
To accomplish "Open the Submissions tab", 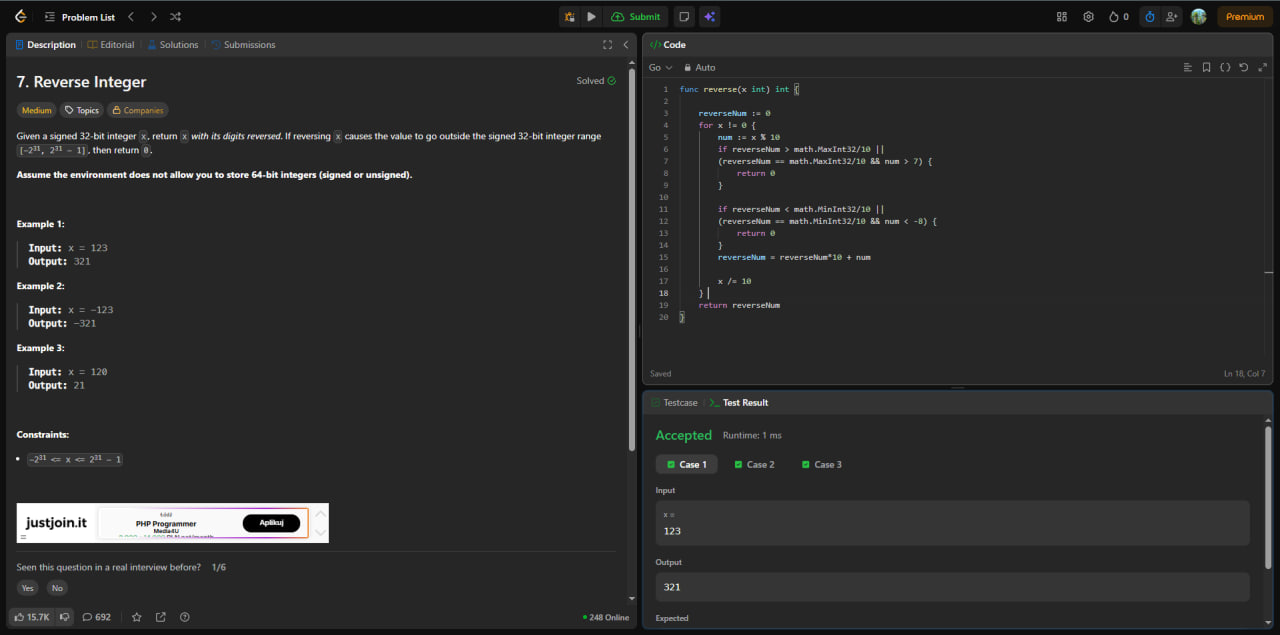I will pos(244,45).
